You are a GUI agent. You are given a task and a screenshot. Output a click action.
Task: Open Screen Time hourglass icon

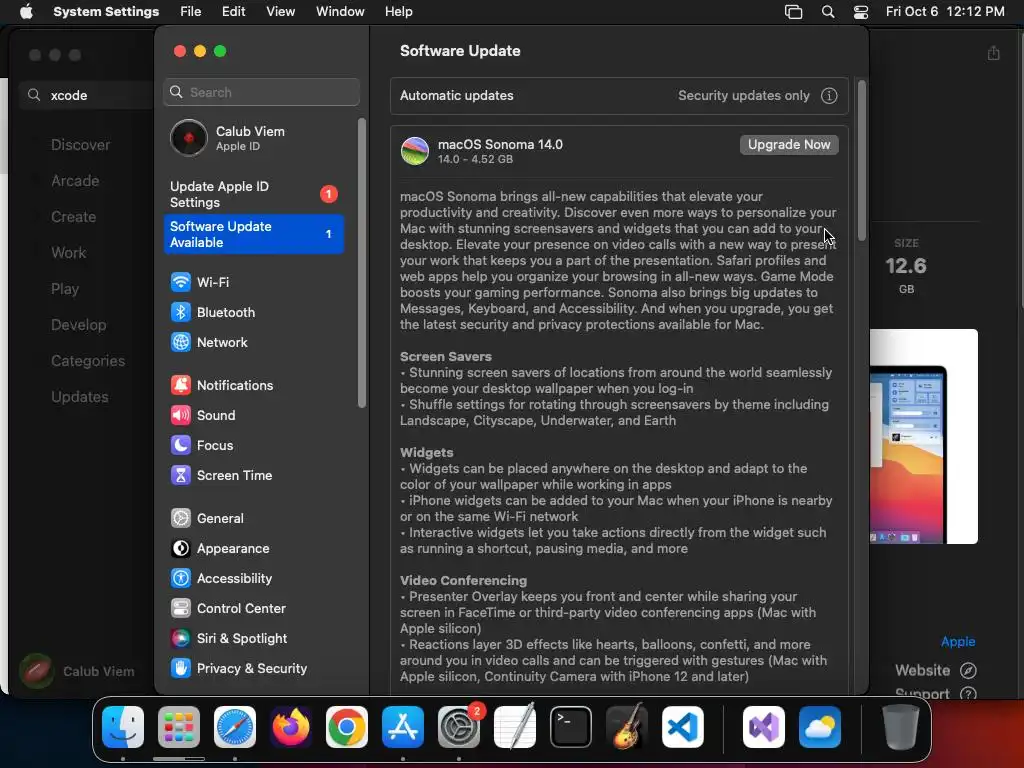point(181,475)
